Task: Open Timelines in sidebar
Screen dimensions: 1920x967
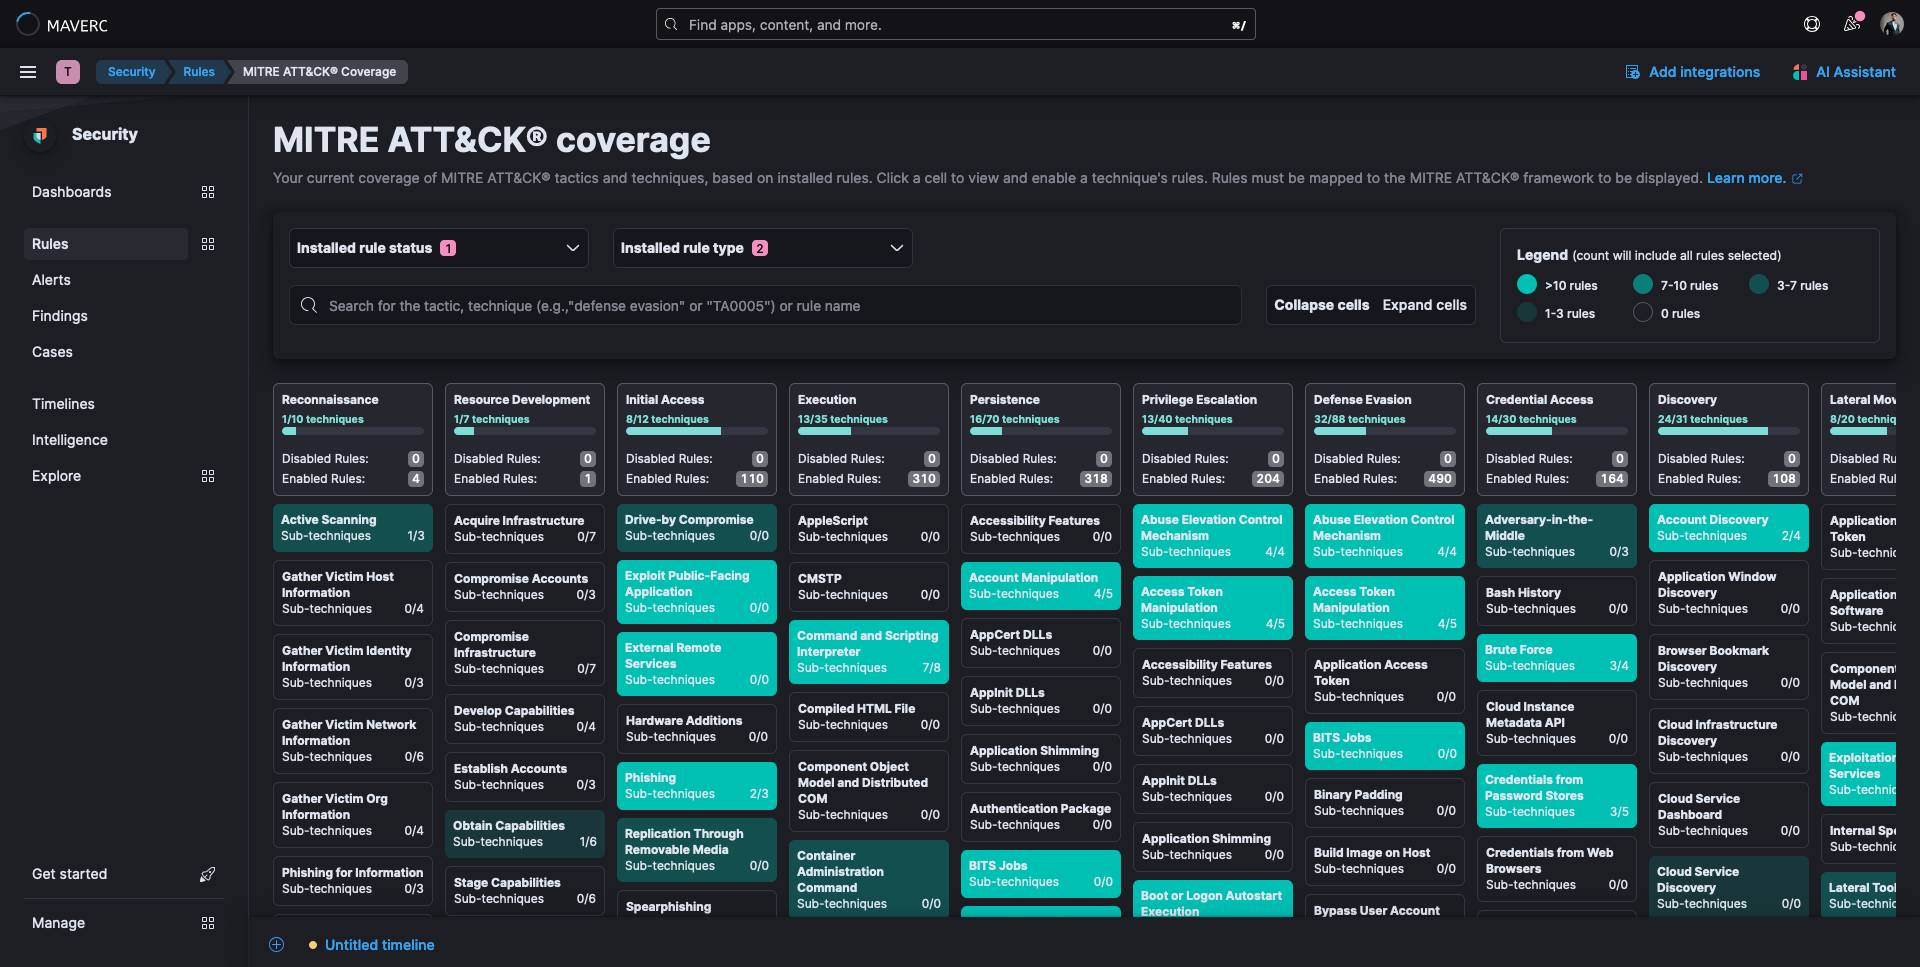Action: click(x=63, y=404)
